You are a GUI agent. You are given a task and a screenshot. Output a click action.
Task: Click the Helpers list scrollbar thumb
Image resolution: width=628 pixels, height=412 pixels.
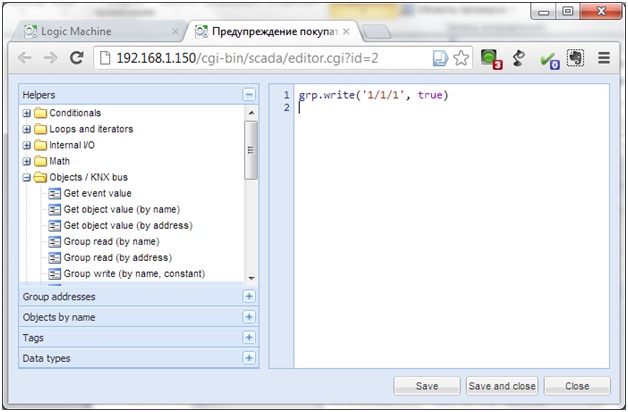point(251,150)
